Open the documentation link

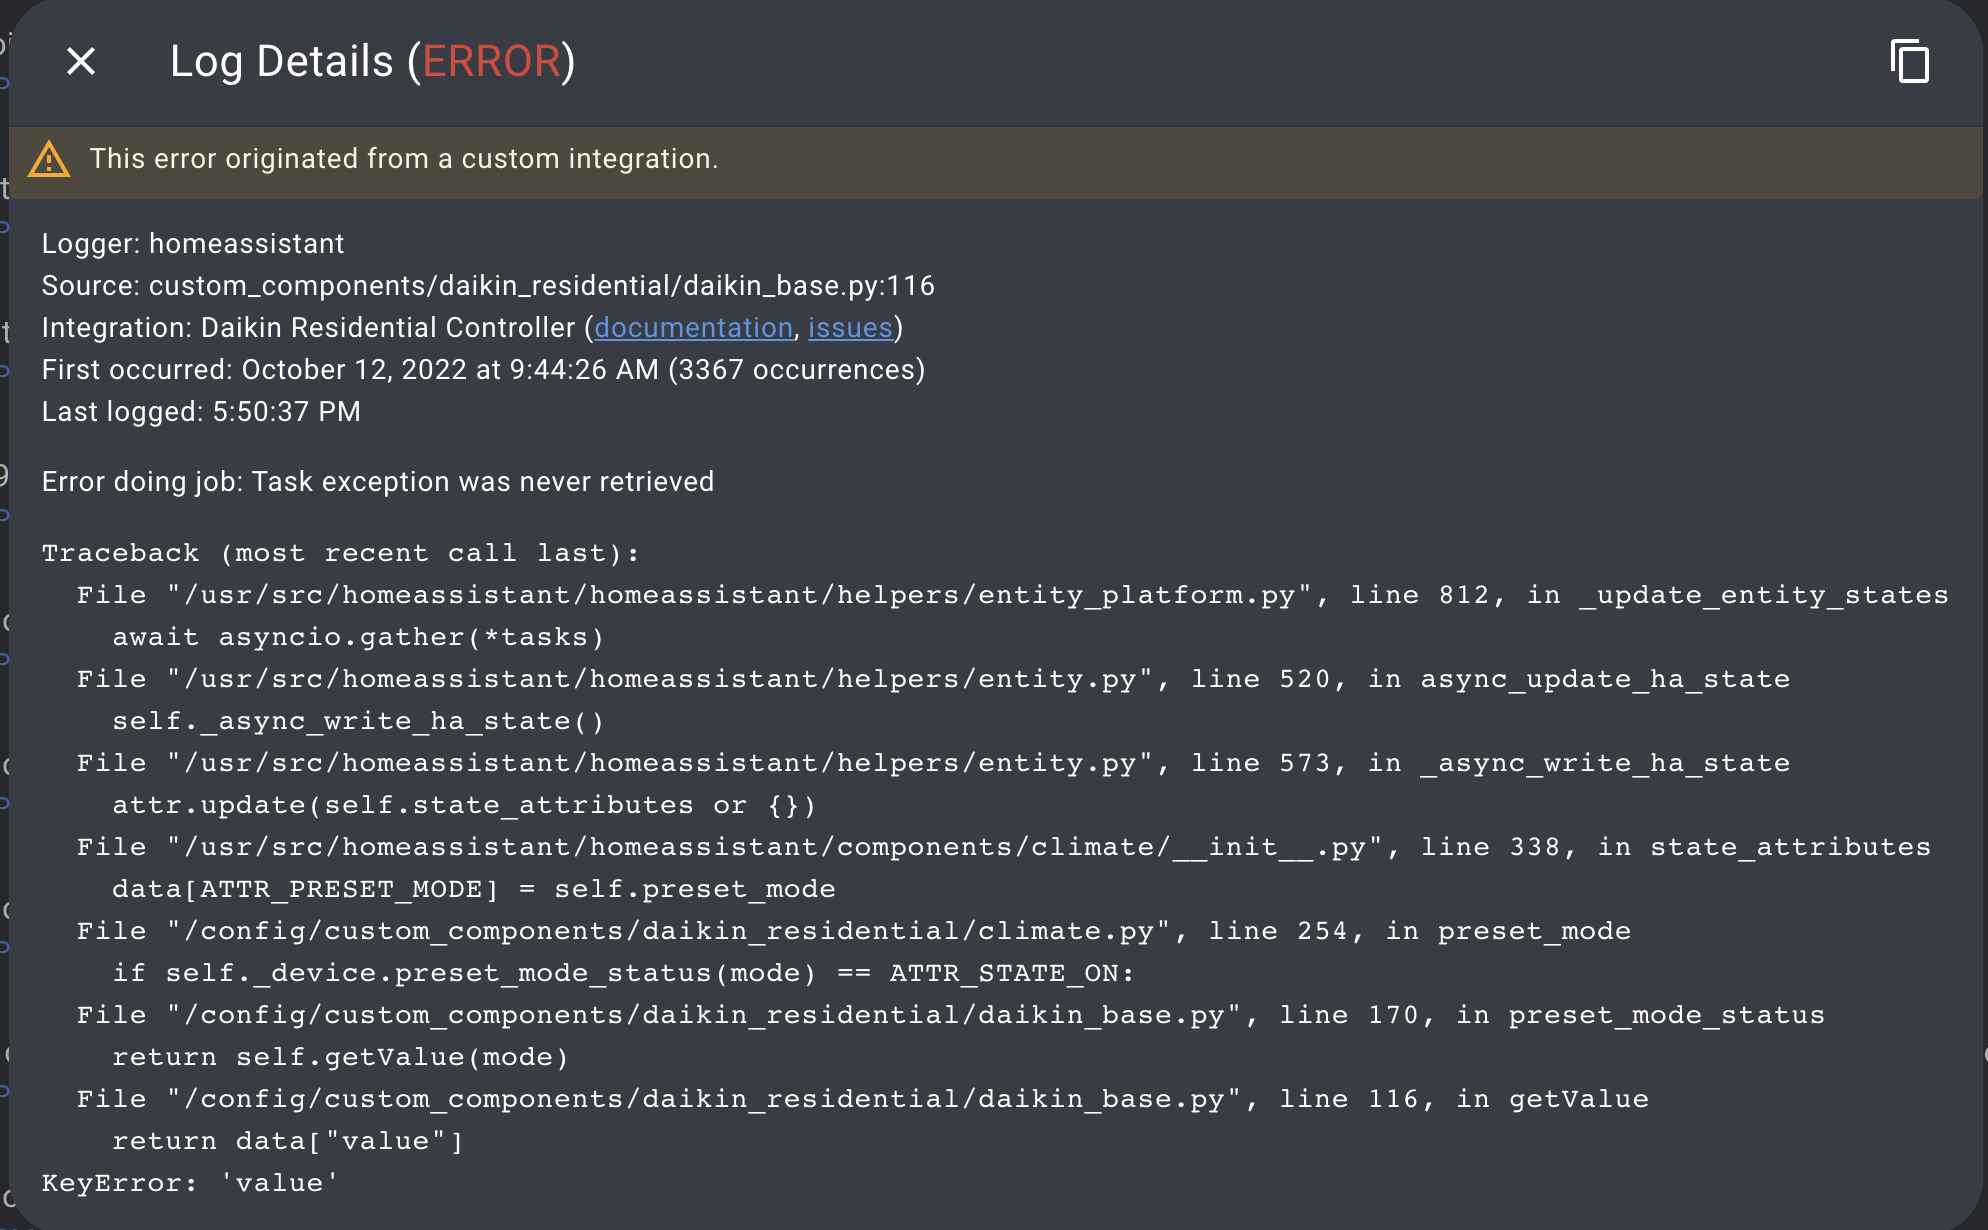pos(693,327)
